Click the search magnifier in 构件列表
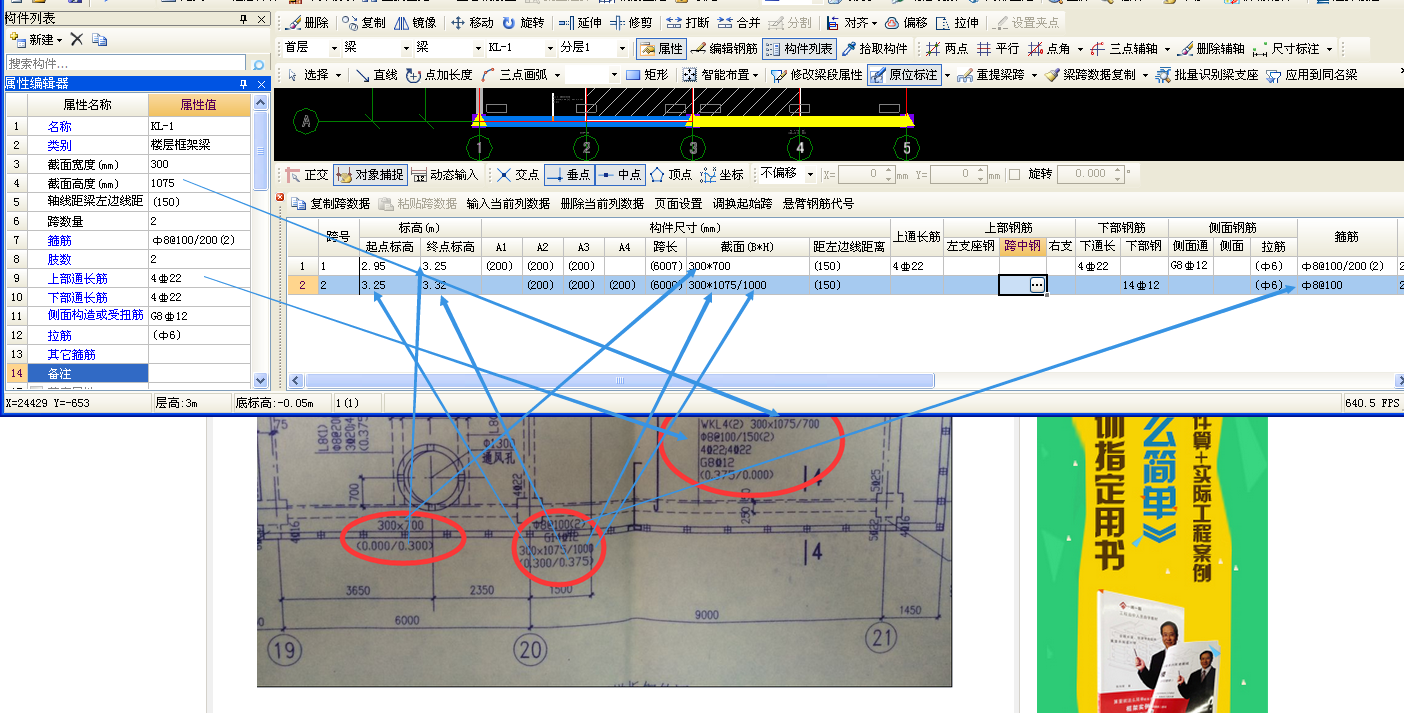This screenshot has height=713, width=1404. click(259, 64)
